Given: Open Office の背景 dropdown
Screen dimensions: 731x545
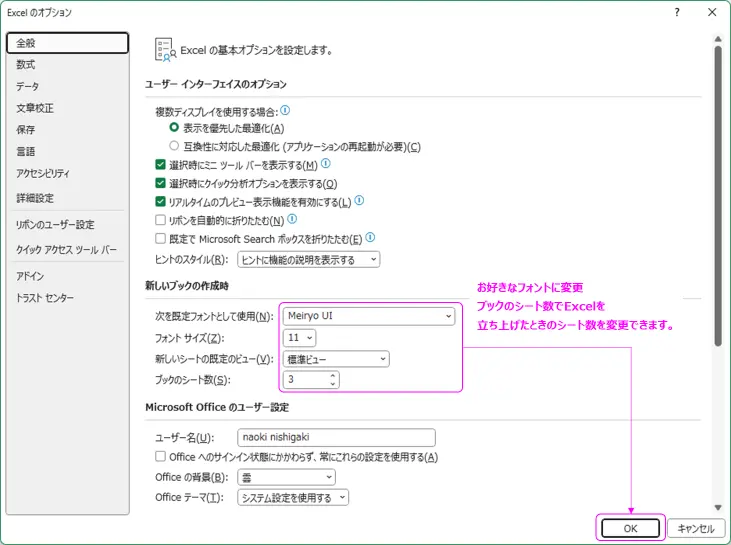Looking at the screenshot, I should (286, 477).
